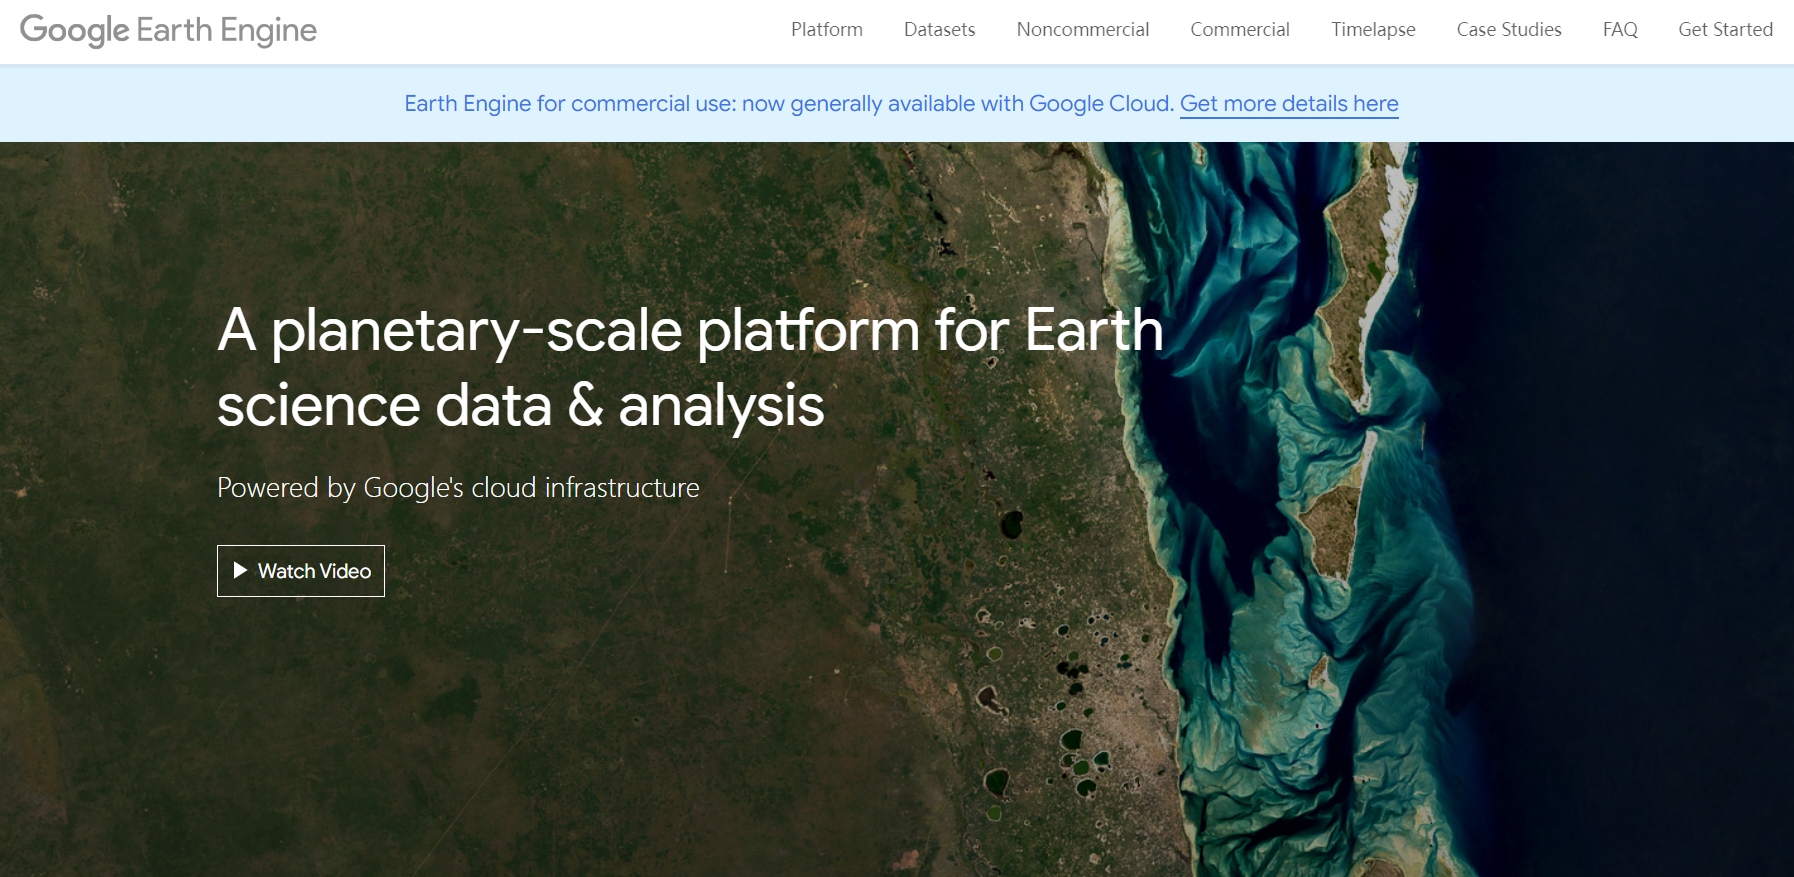The height and width of the screenshot is (877, 1794).
Task: Open the Commercial nav link
Action: [x=1240, y=30]
